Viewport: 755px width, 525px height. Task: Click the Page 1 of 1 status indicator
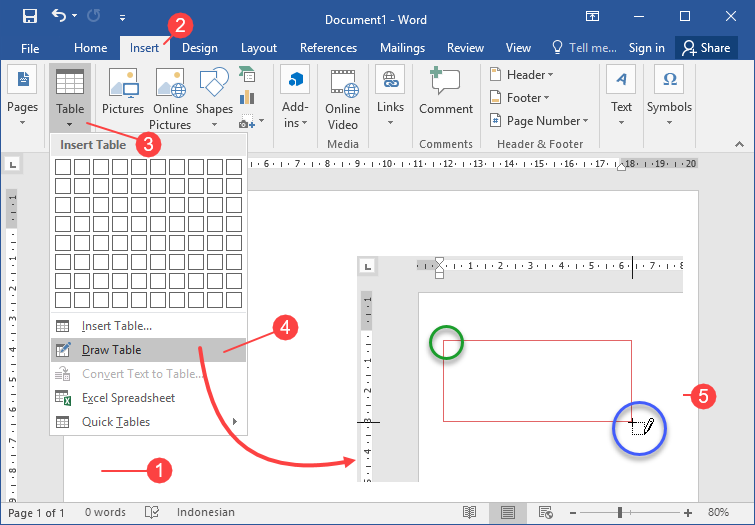[36, 512]
